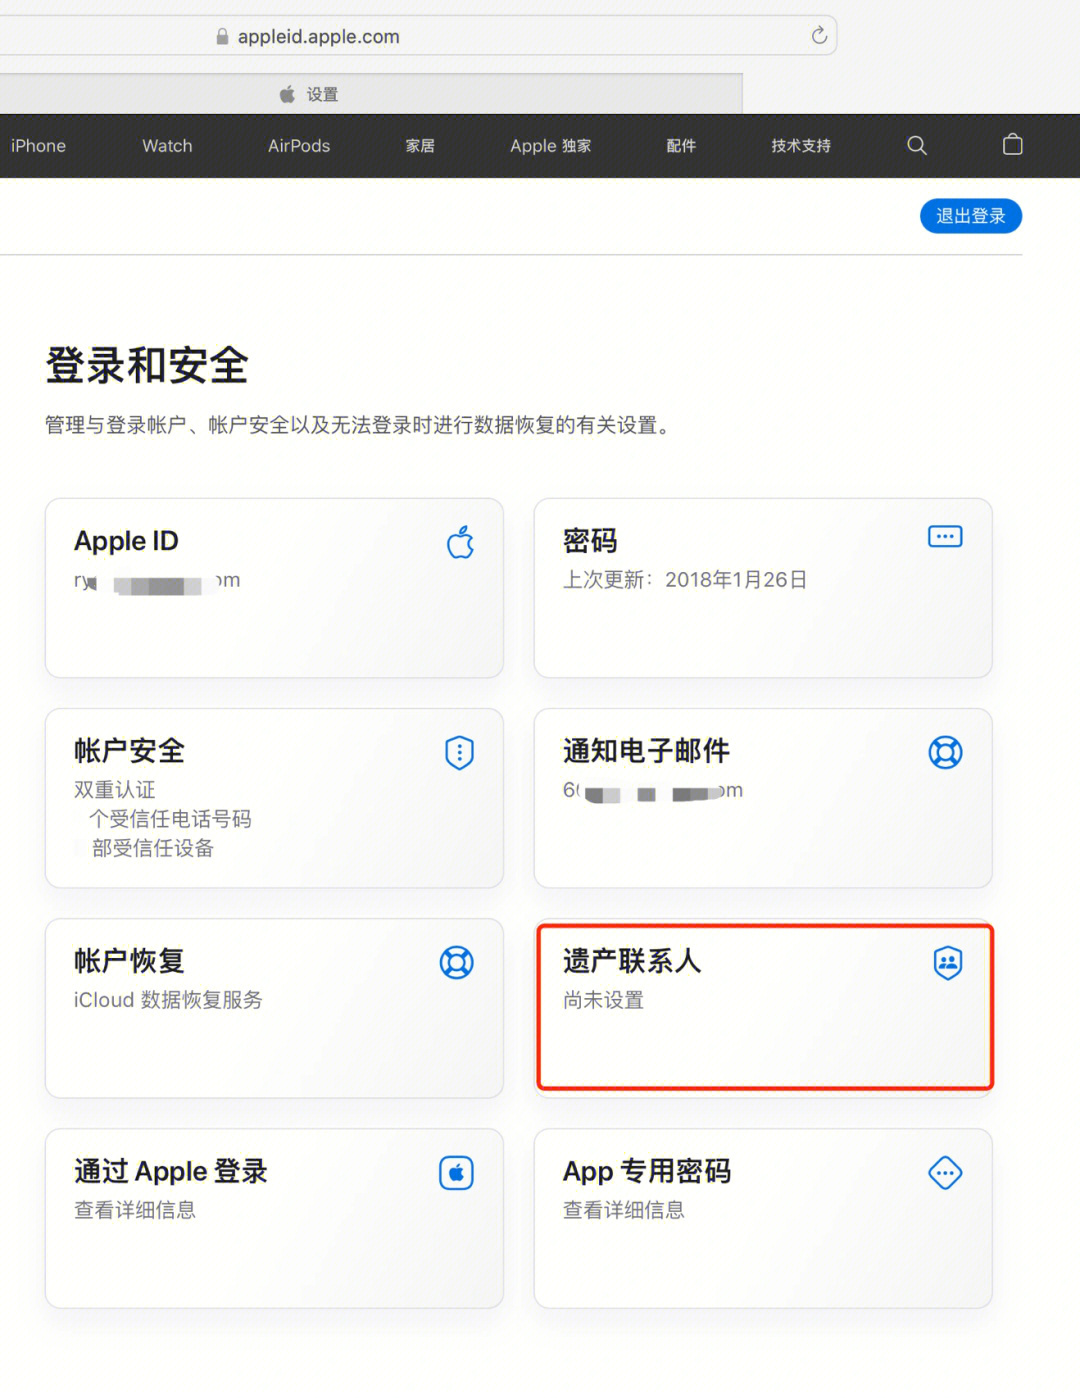Viewport: 1080px width, 1398px height.
Task: Open the iPhone menu item
Action: tap(38, 146)
